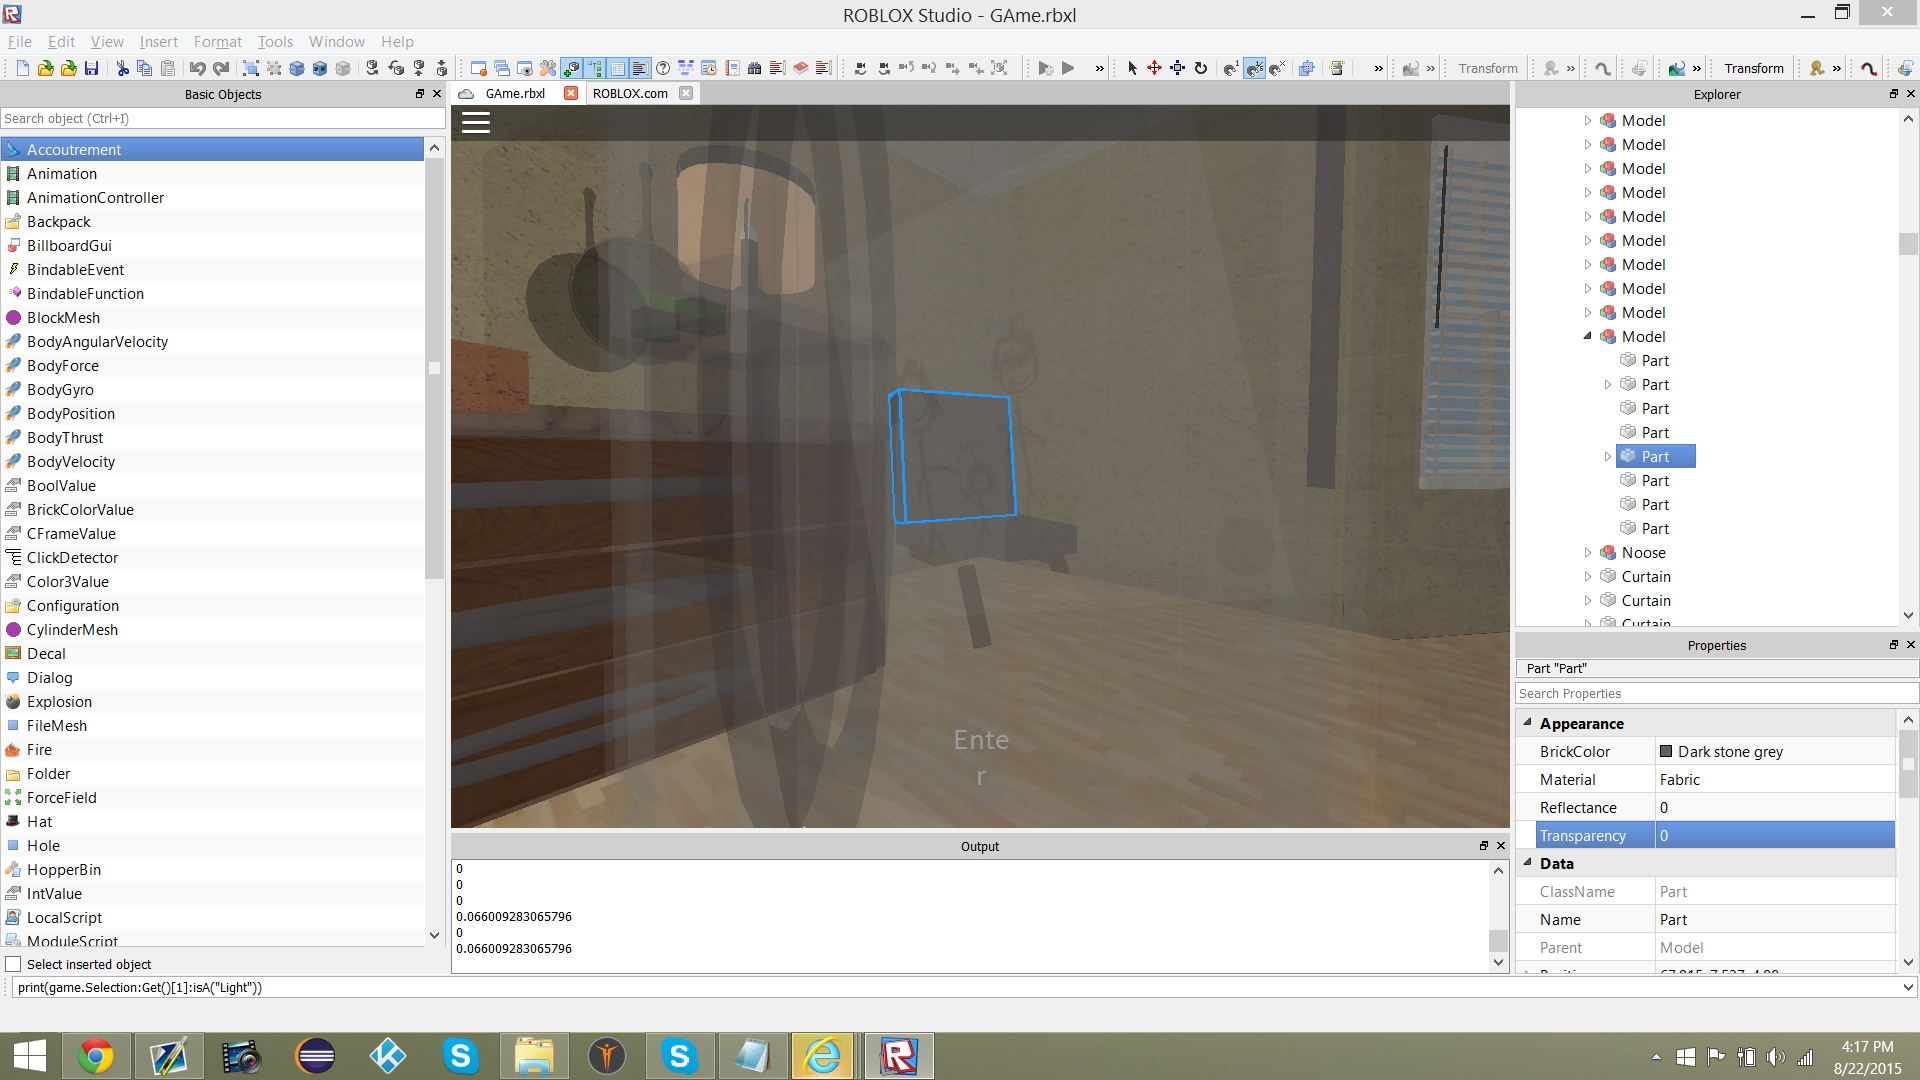The width and height of the screenshot is (1920, 1080).
Task: Select the arrow Select tool
Action: click(x=1132, y=68)
